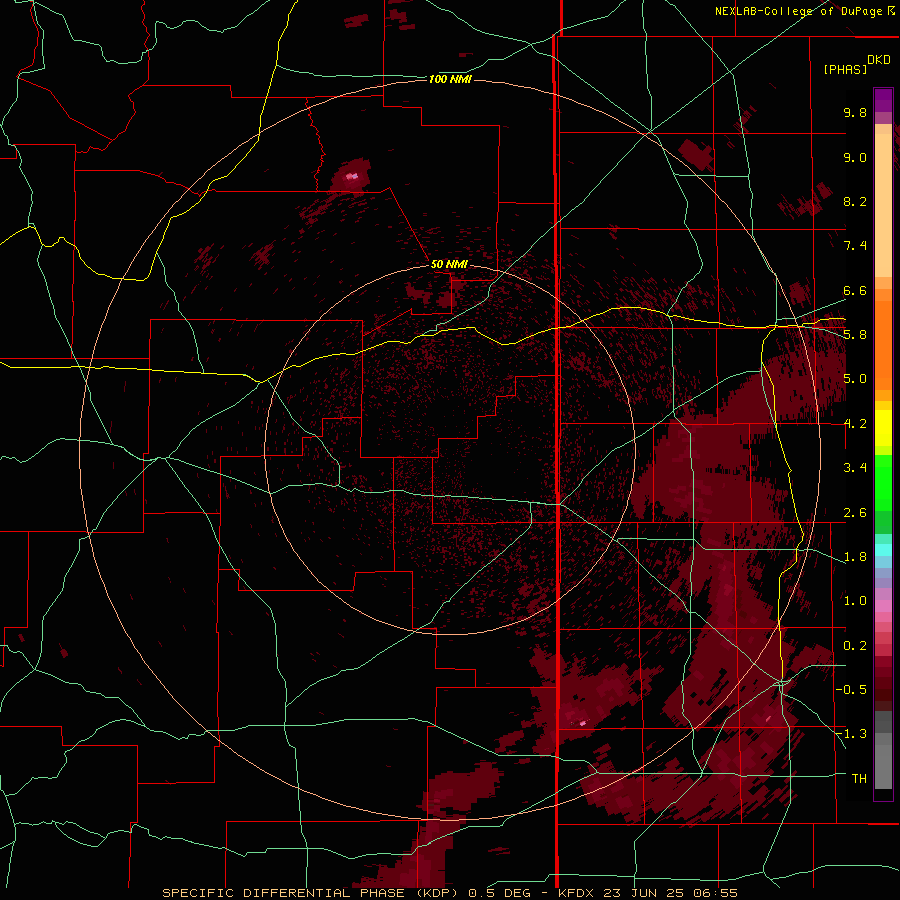The width and height of the screenshot is (900, 900).
Task: Click the 1.8 color scale value
Action: tap(855, 557)
